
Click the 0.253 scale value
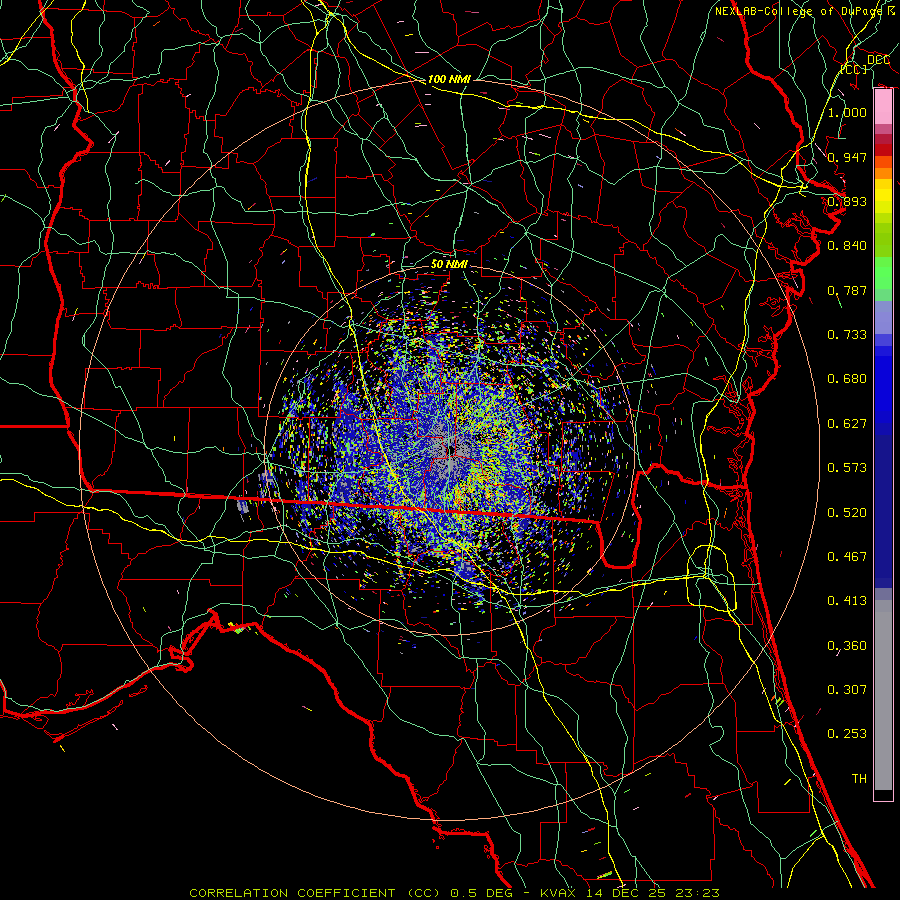[847, 734]
